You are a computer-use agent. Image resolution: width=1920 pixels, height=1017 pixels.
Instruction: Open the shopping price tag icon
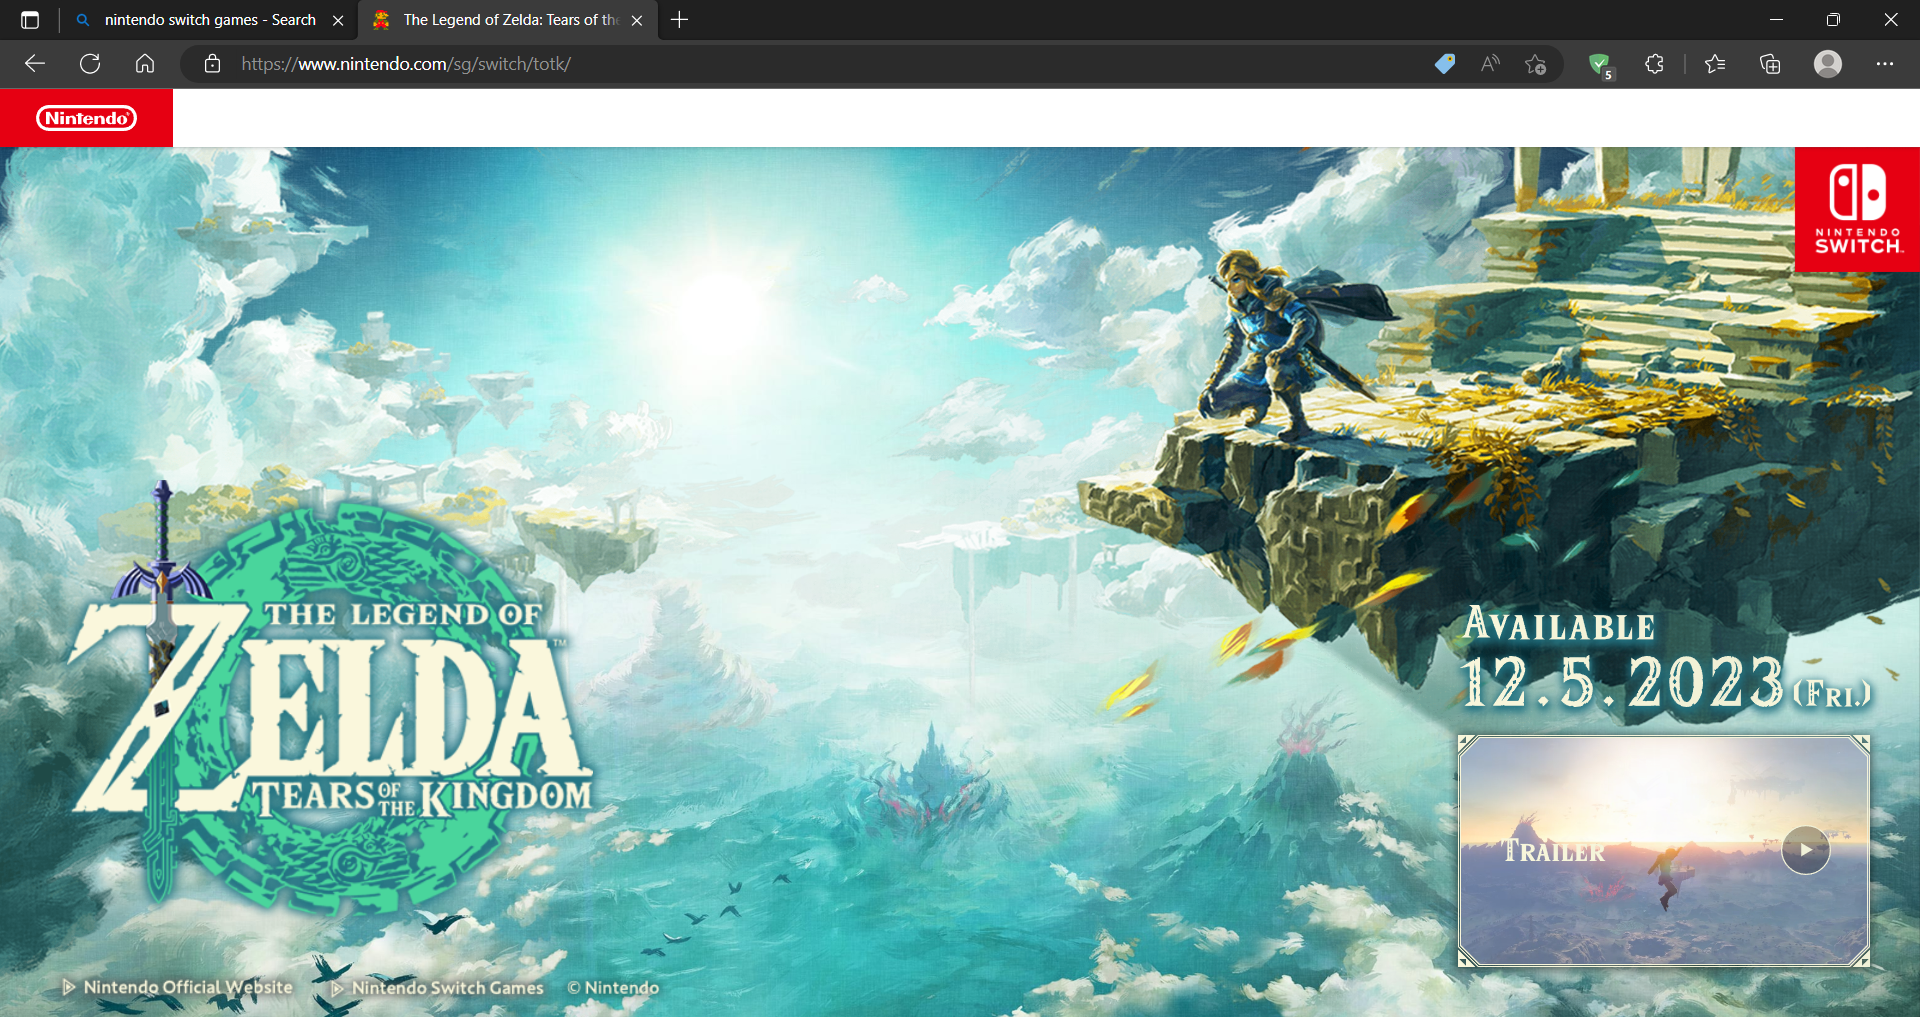point(1444,64)
